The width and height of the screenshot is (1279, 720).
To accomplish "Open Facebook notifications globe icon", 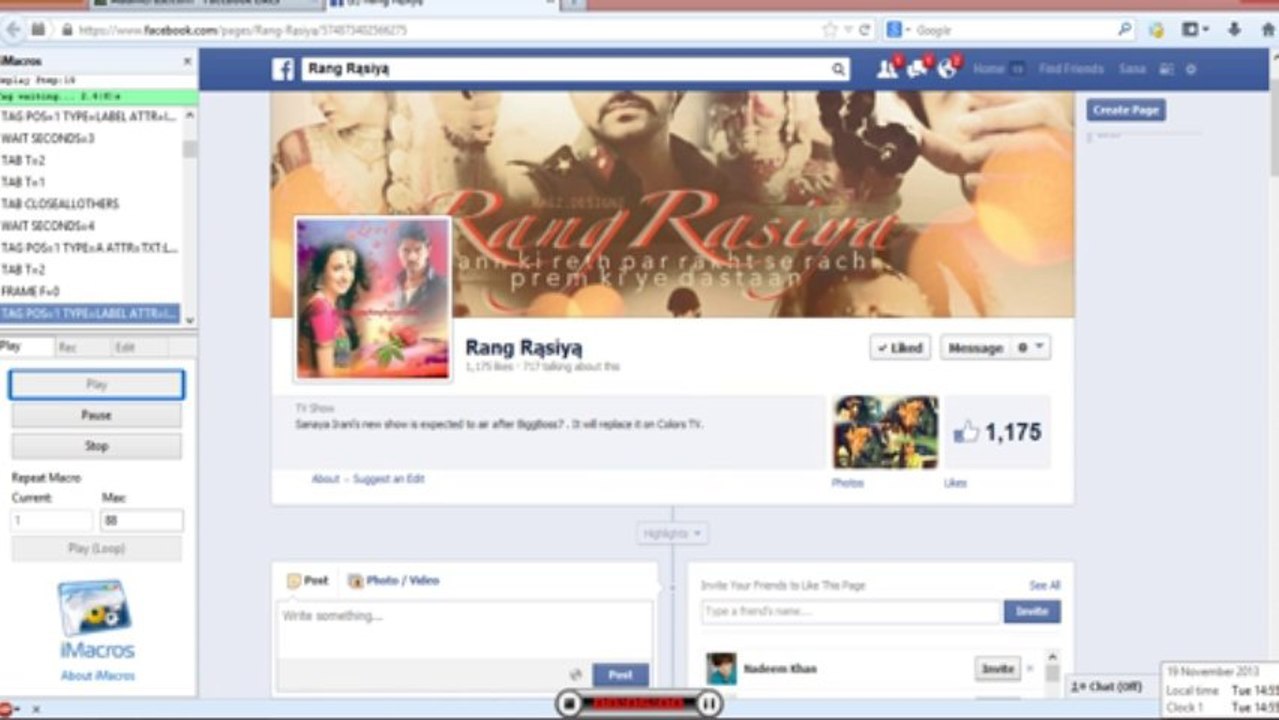I will point(947,69).
